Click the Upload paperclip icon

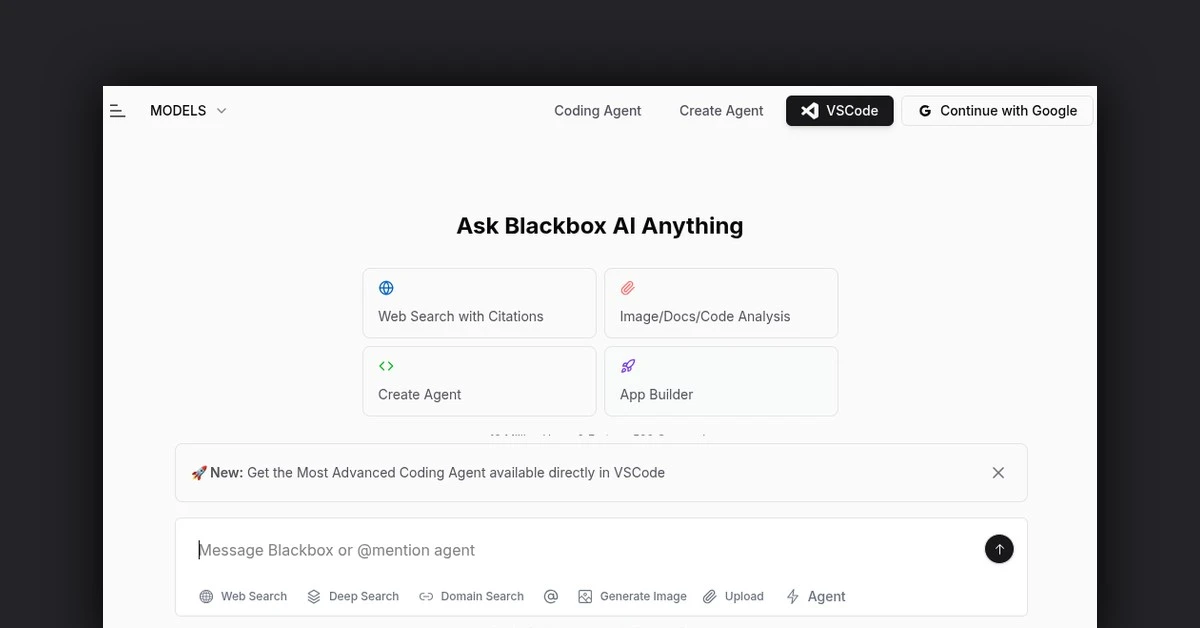[710, 596]
